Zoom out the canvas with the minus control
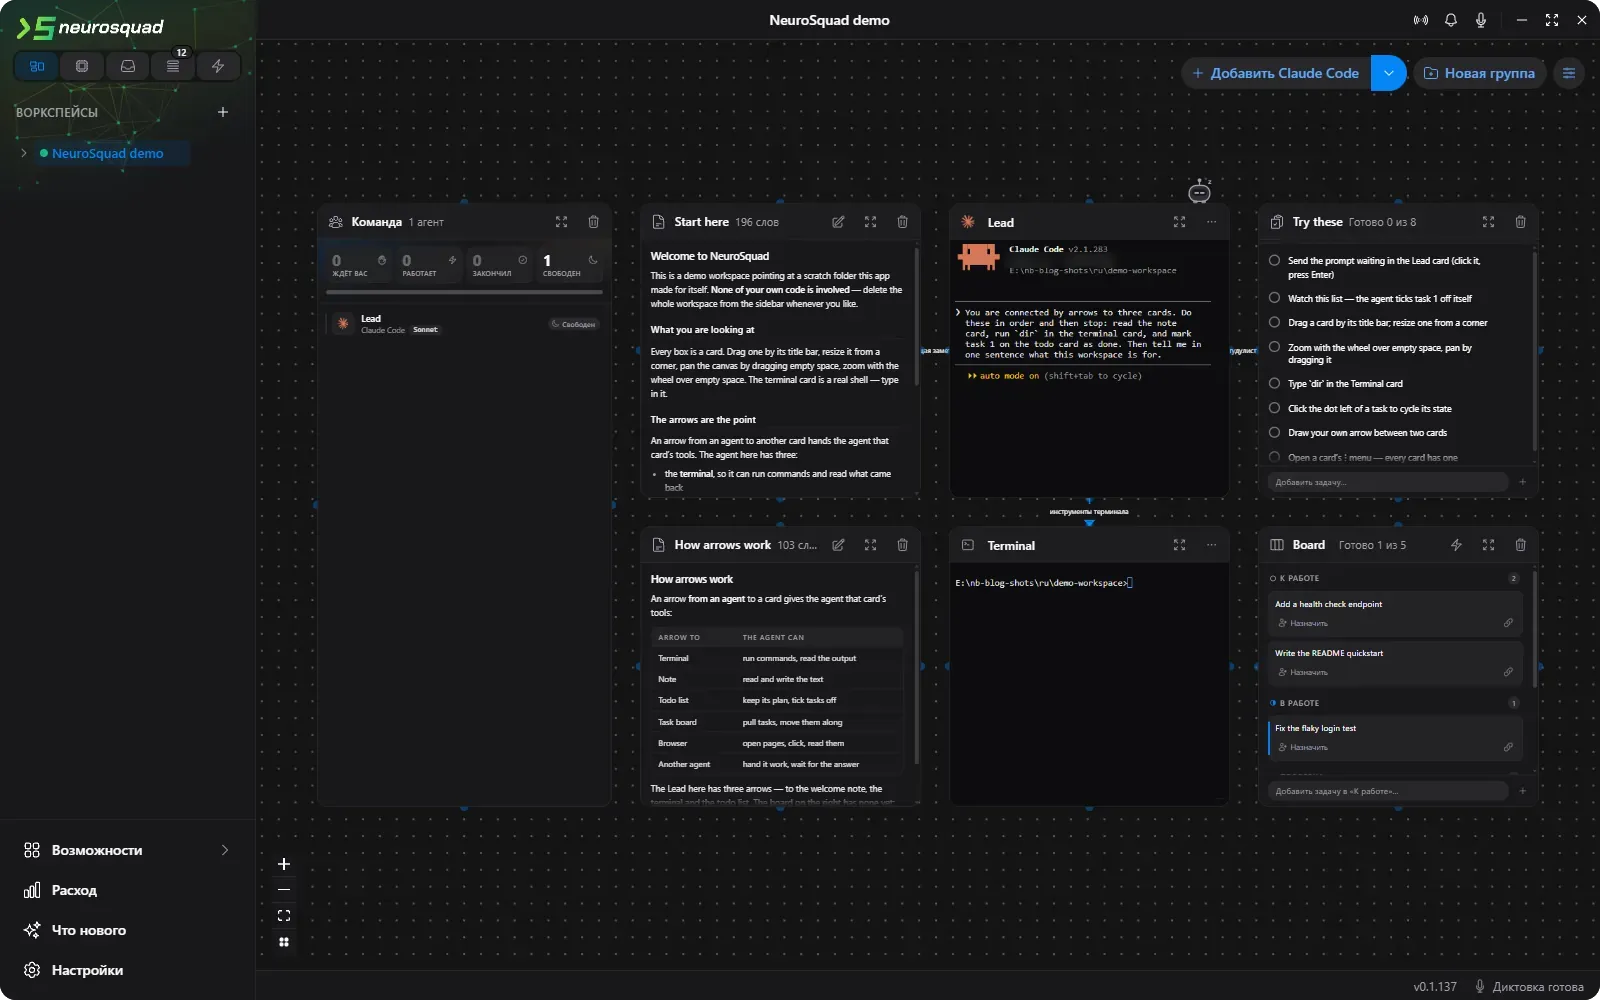The height and width of the screenshot is (1000, 1600). (x=284, y=889)
